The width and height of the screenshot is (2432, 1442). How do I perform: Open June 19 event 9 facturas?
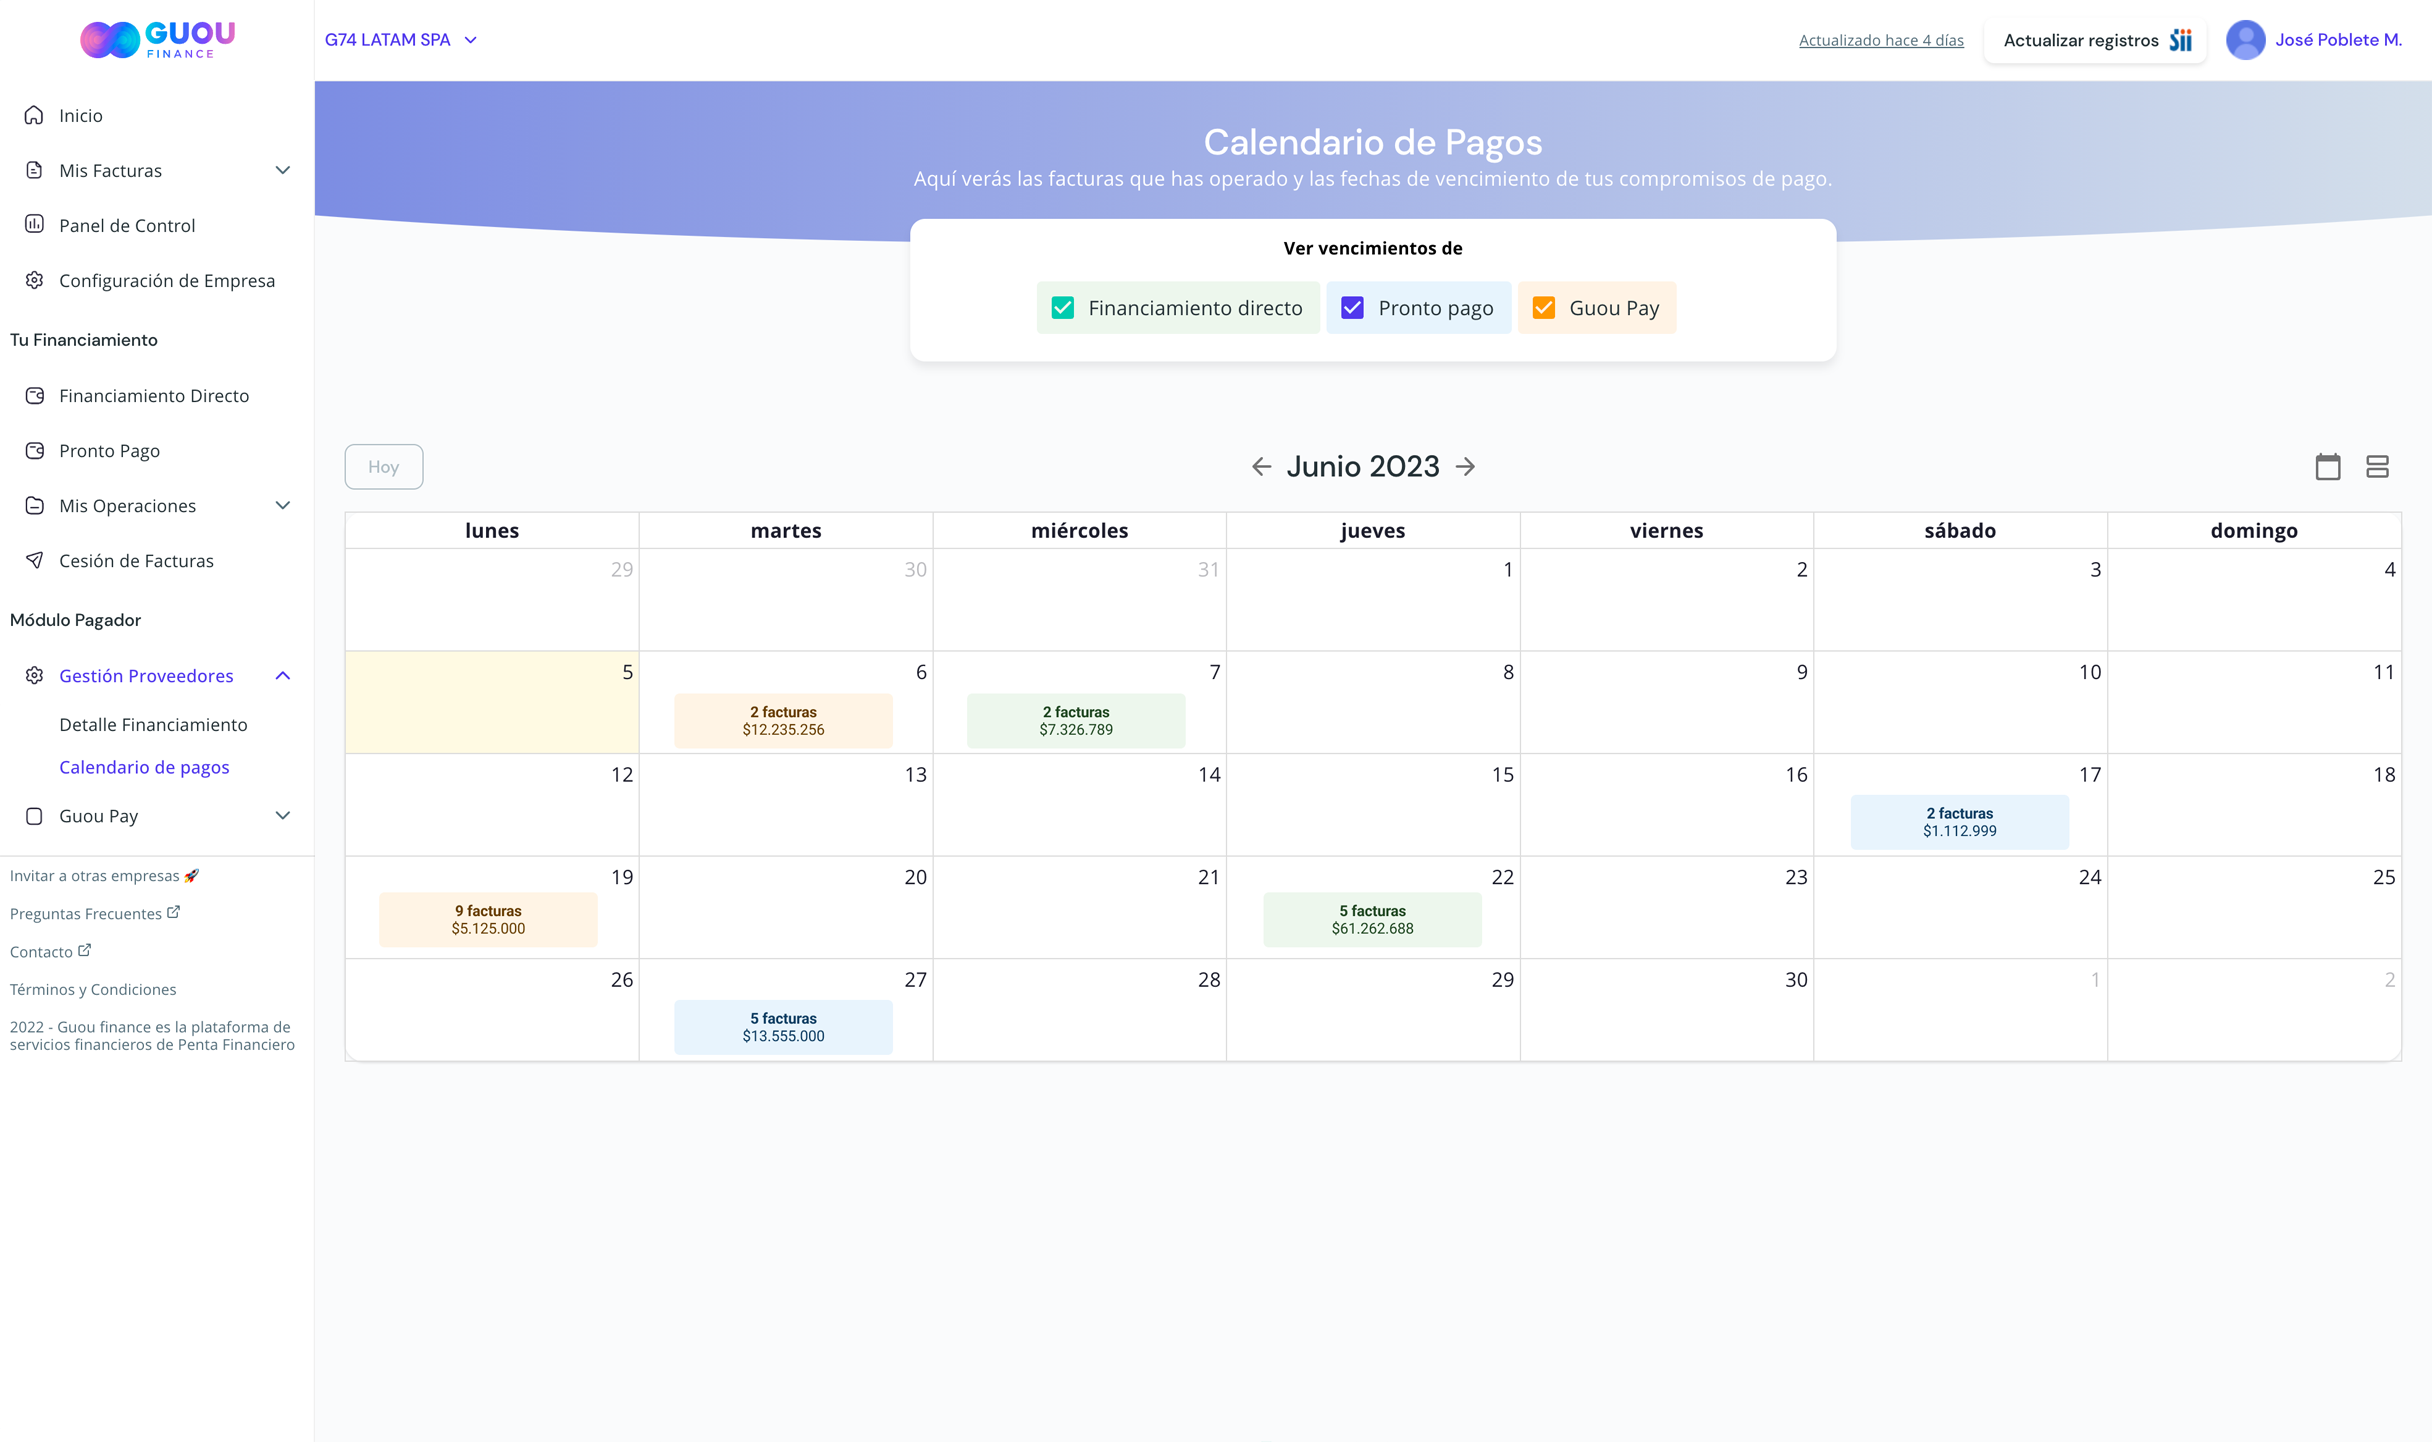tap(488, 919)
